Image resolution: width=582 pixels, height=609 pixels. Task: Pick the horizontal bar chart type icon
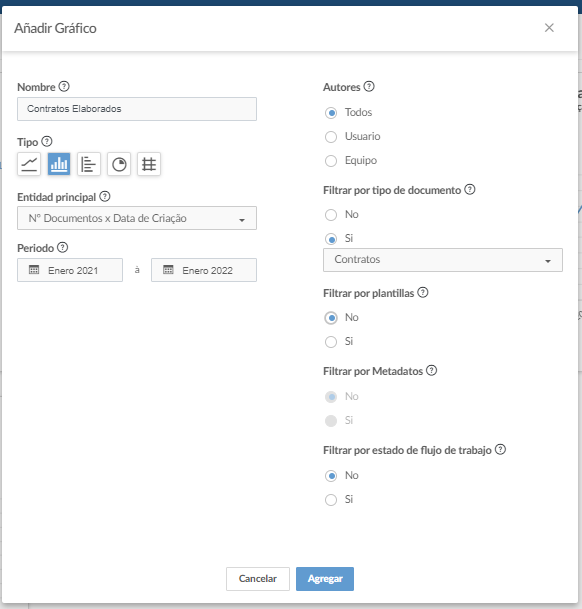click(89, 164)
